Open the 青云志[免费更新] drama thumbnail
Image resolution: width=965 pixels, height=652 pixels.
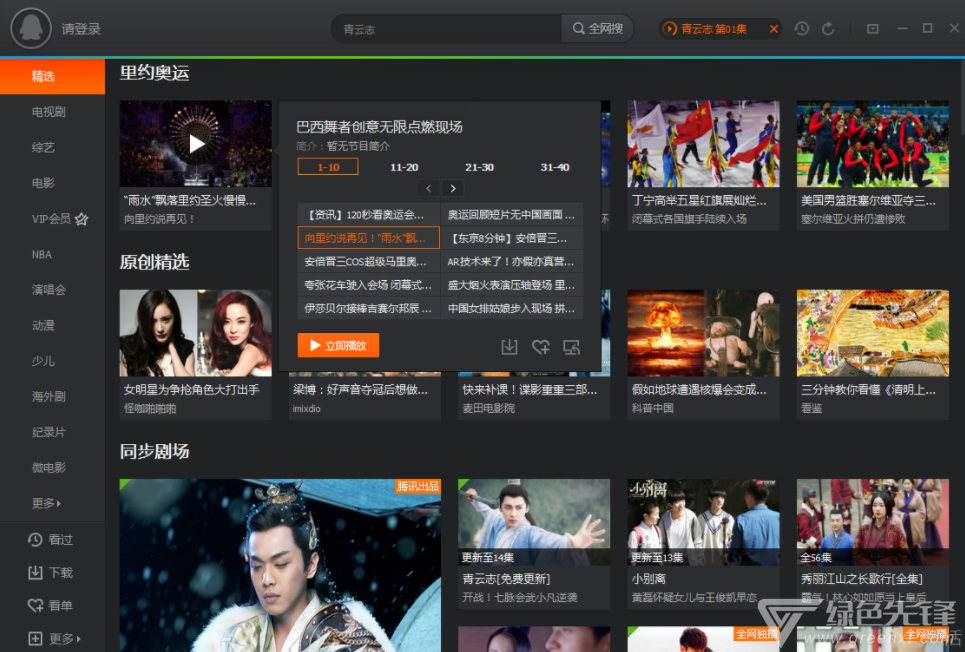pos(534,522)
